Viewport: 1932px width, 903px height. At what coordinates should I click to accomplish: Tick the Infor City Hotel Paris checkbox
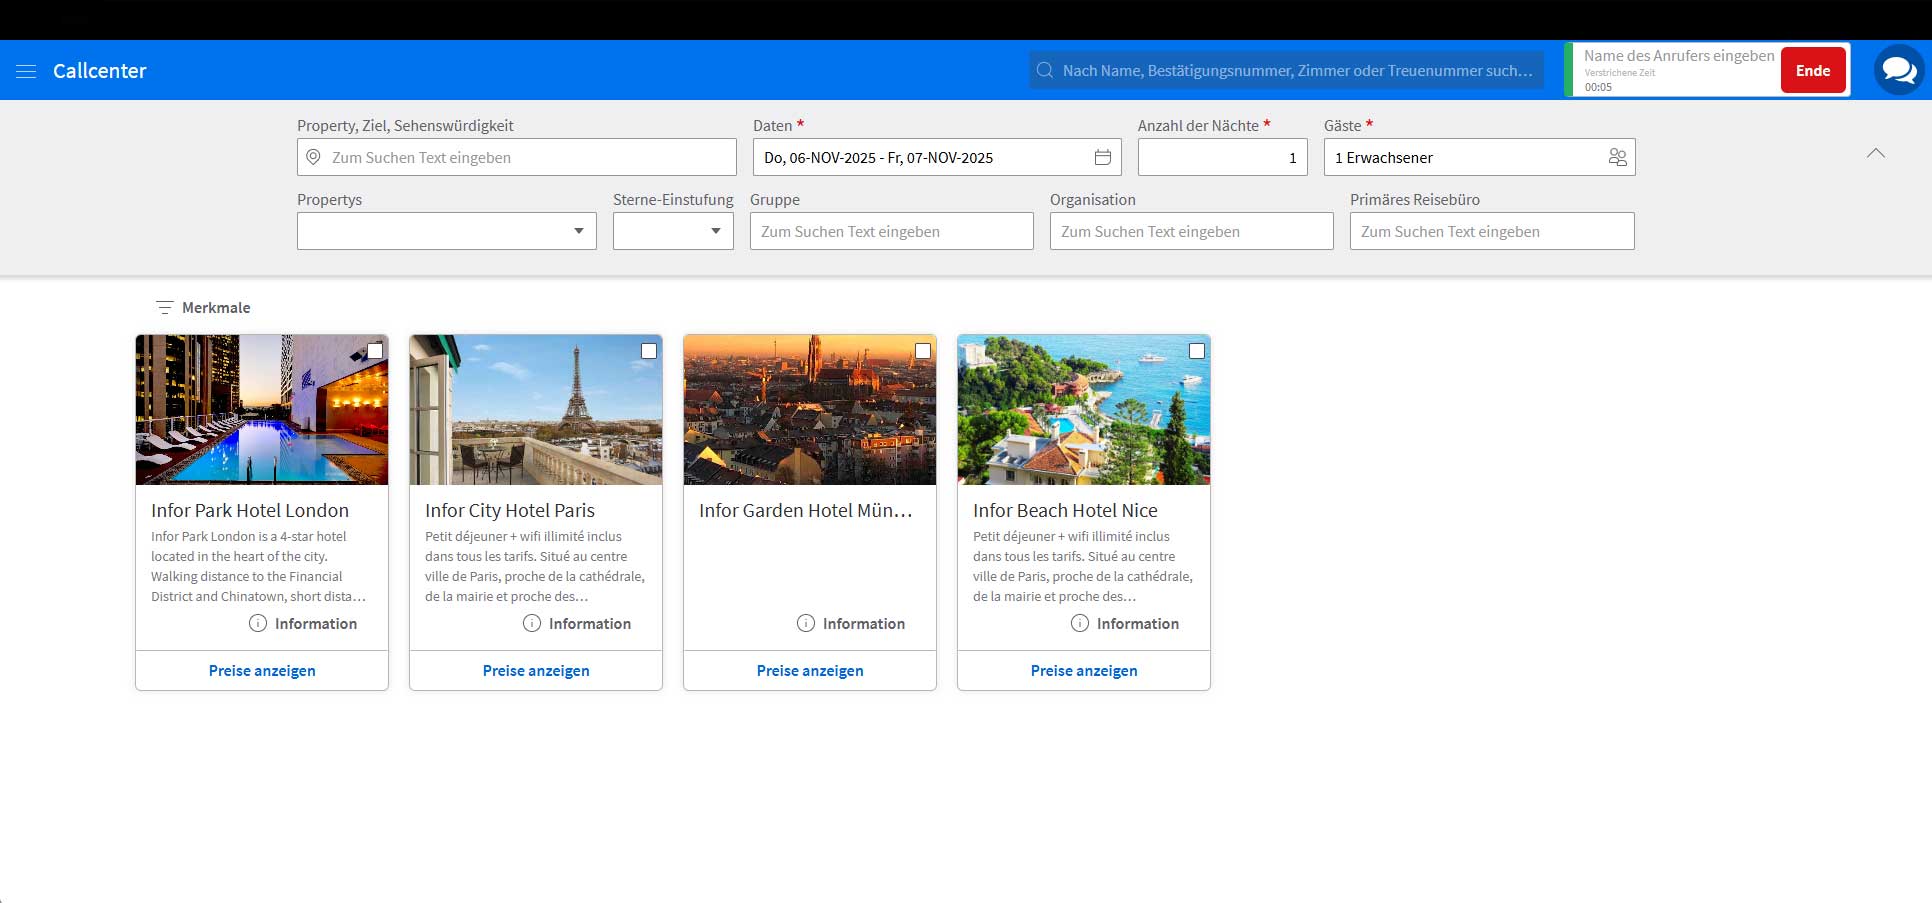(x=649, y=351)
